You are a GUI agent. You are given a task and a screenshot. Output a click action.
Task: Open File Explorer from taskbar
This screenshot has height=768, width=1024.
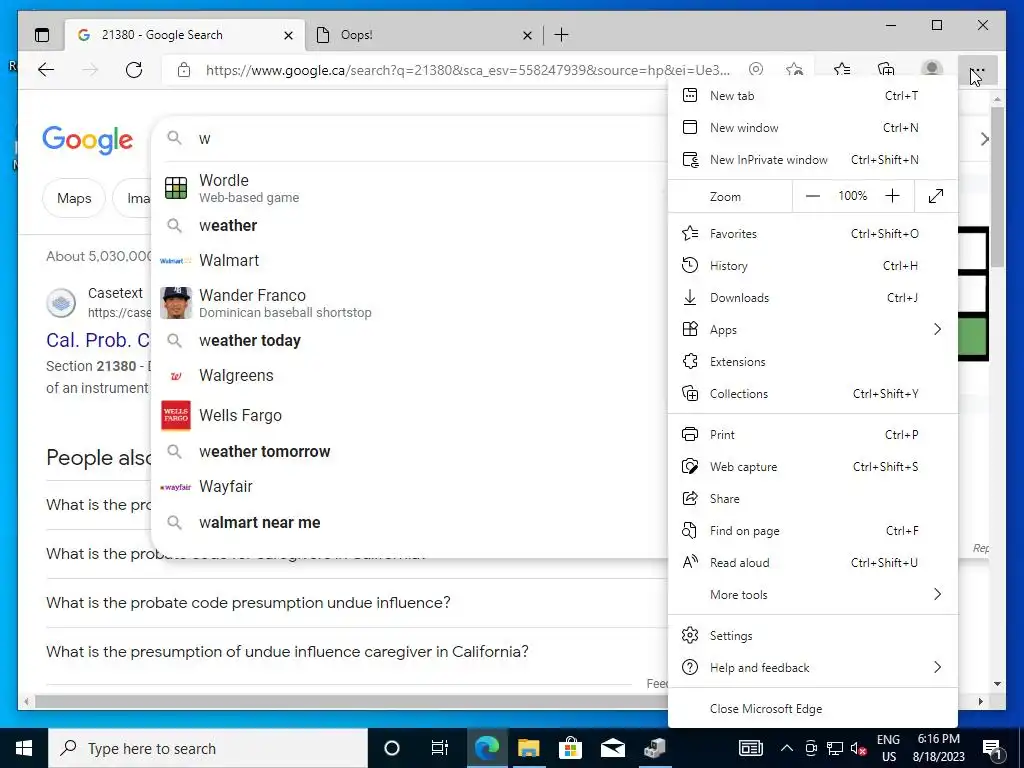pyautogui.click(x=528, y=748)
